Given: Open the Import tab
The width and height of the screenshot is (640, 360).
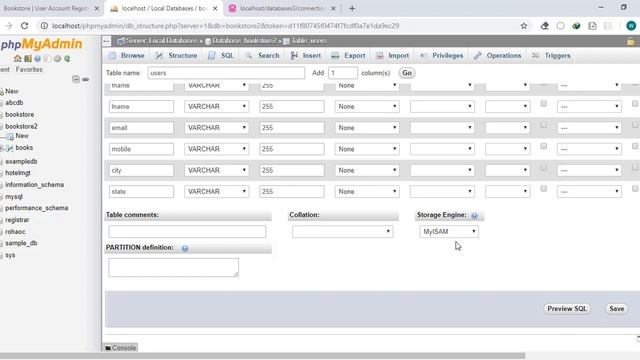Looking at the screenshot, I should point(392,56).
